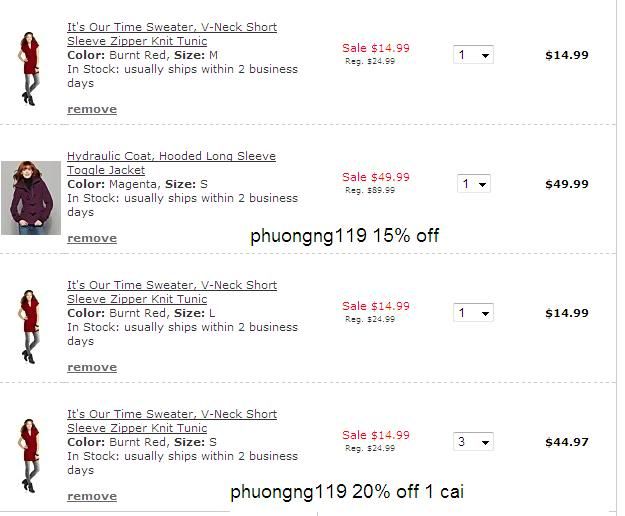
Task: Remove the size S sweater from cart
Action: point(92,496)
